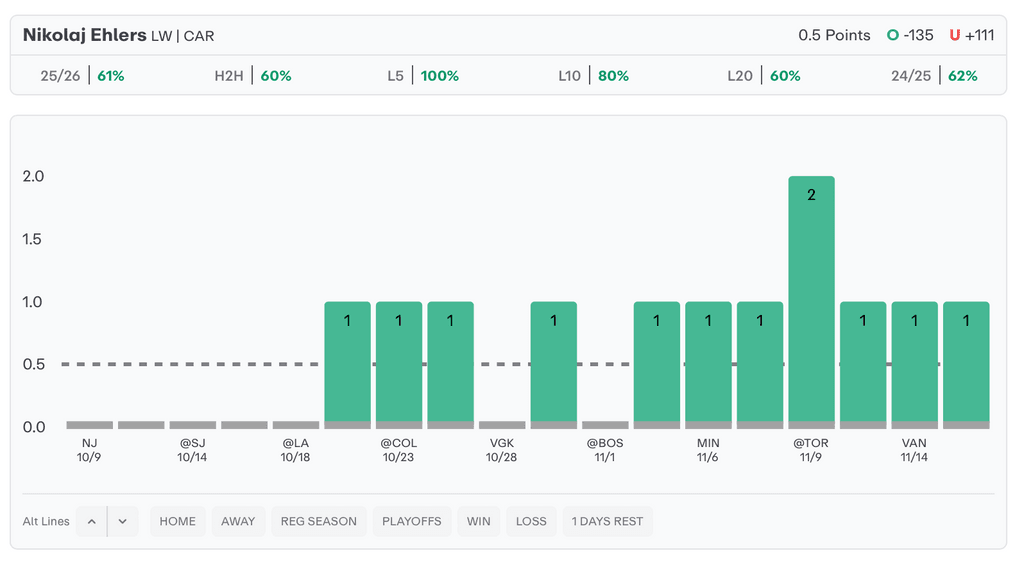Viewport: 1024px width, 563px height.
Task: Click the gray zero bar for VGK 10/28
Action: [502, 425]
